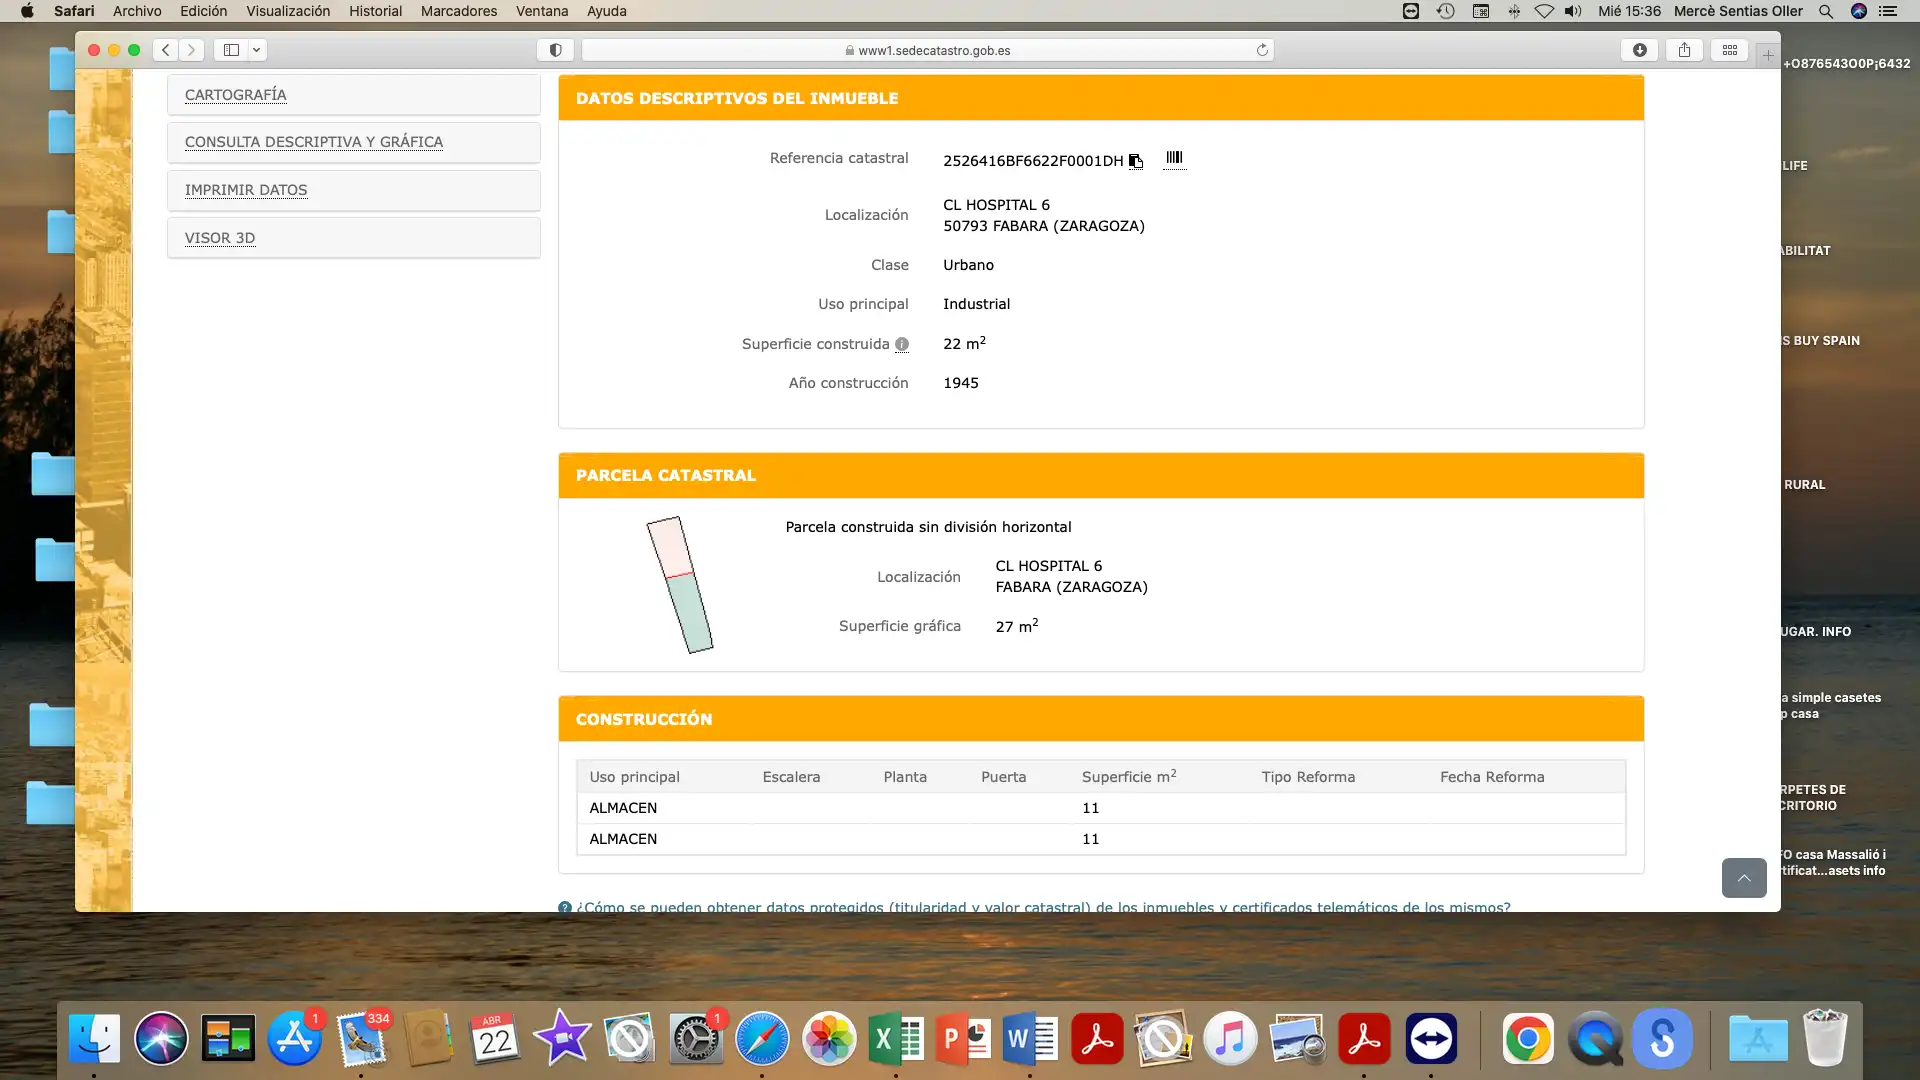
Task: Copy the cadastral reference to clipboard
Action: pyautogui.click(x=1136, y=161)
